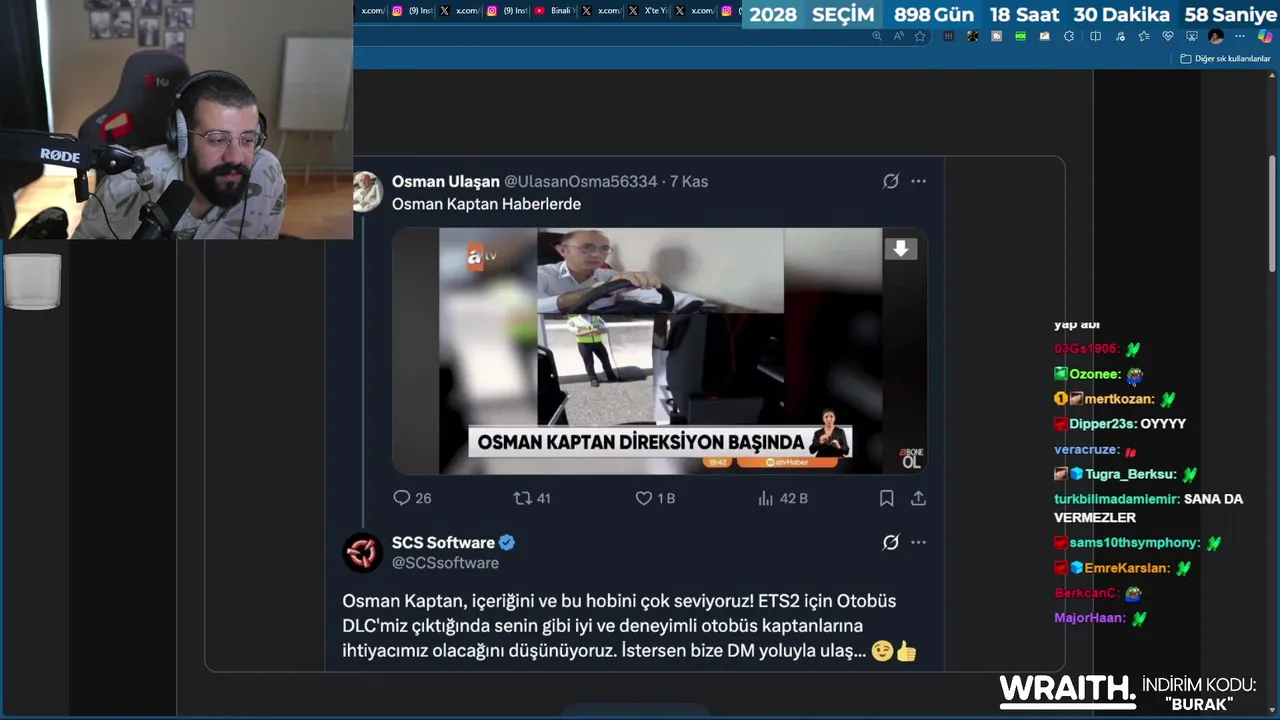
Task: Click chat username 'veracruze'
Action: pyautogui.click(x=1086, y=450)
